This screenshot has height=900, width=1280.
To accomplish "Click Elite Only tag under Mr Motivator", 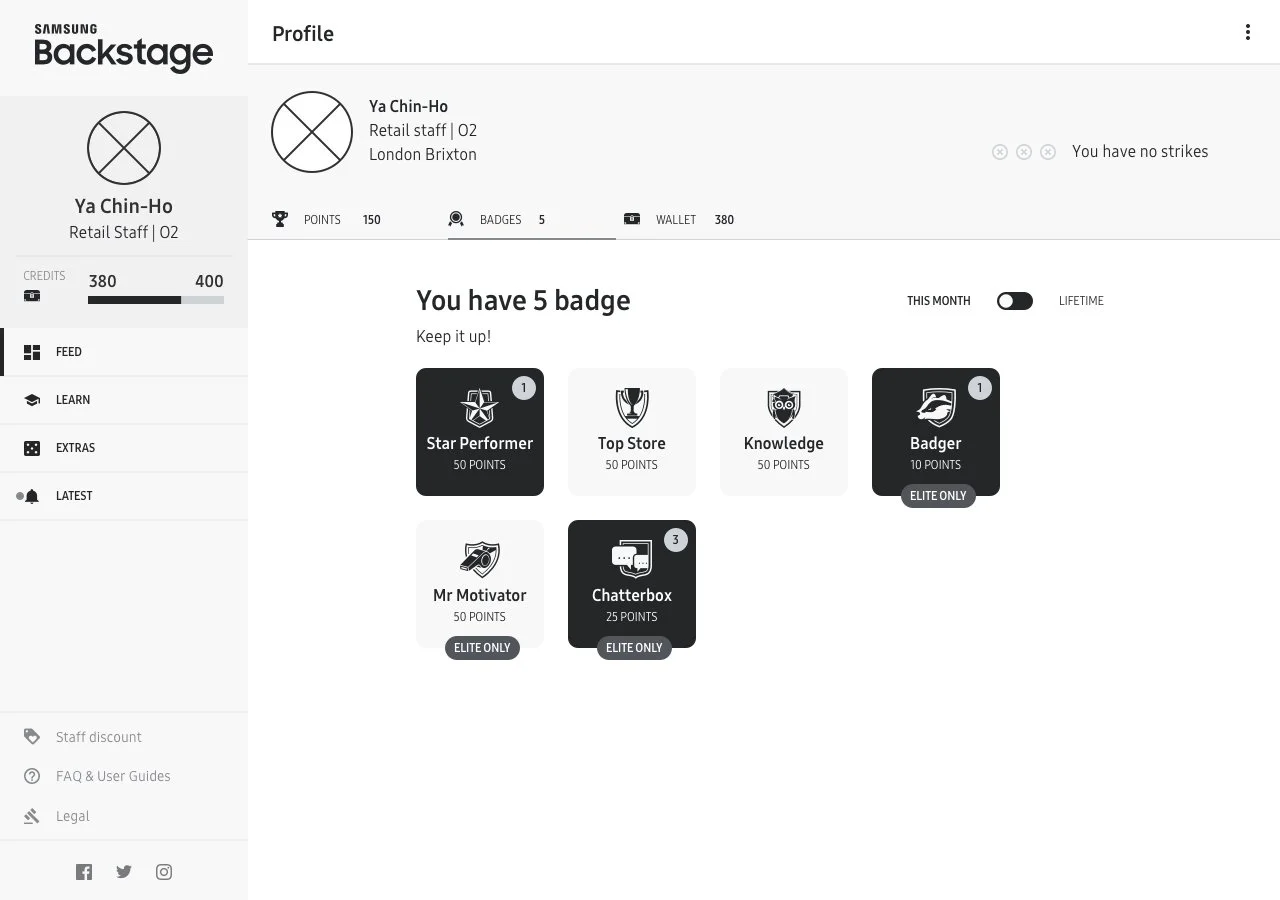I will point(482,648).
